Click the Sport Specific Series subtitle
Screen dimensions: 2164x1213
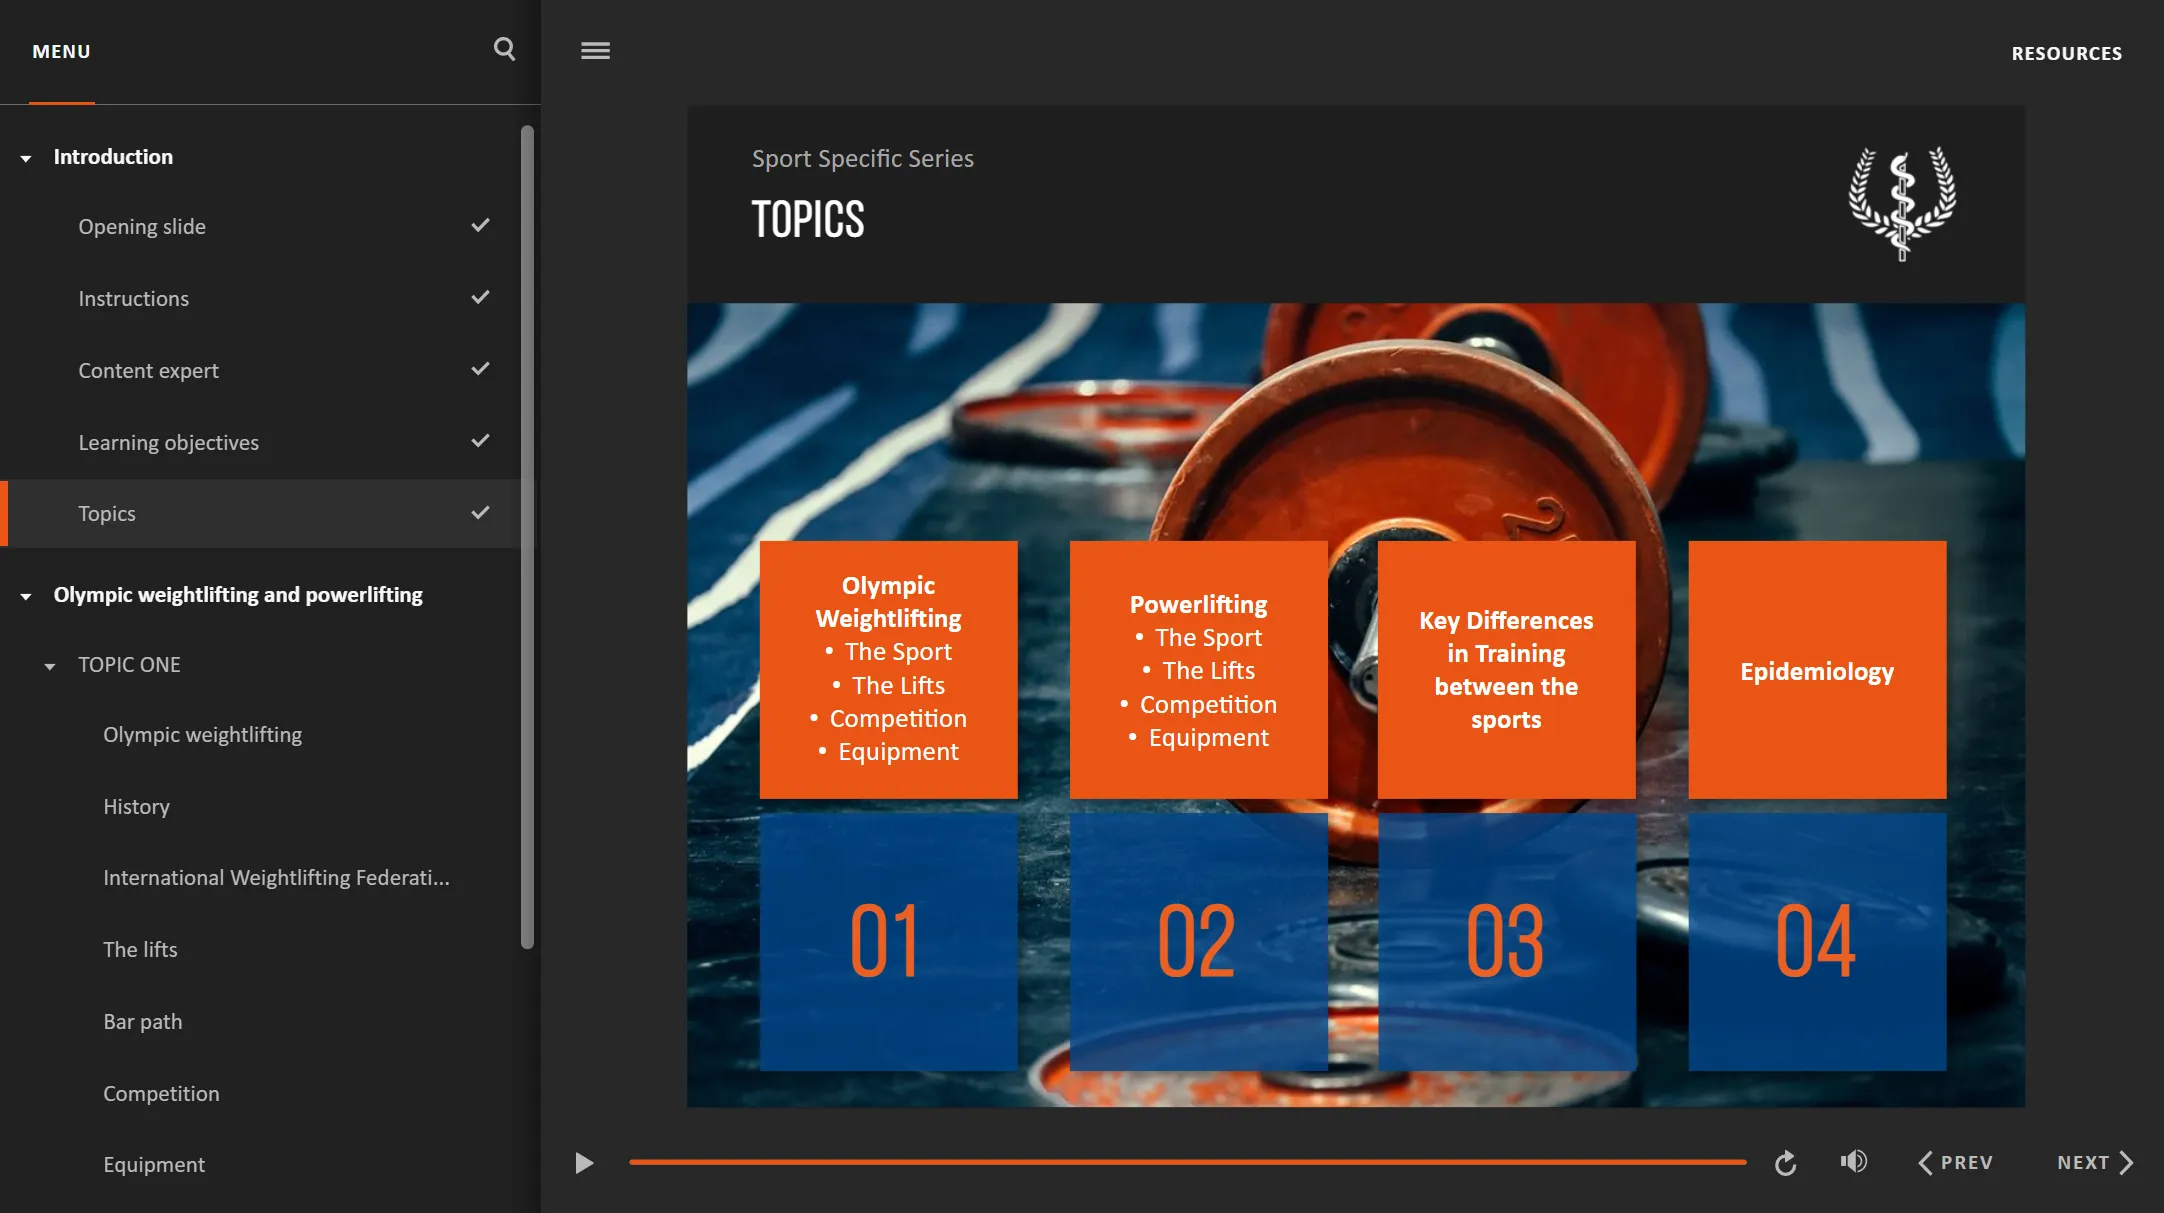tap(862, 159)
